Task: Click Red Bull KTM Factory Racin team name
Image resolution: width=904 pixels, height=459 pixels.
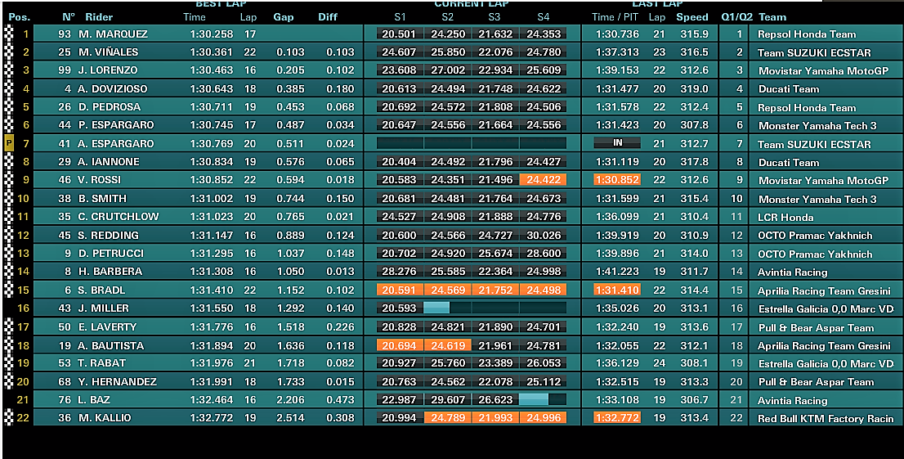Action: point(826,419)
